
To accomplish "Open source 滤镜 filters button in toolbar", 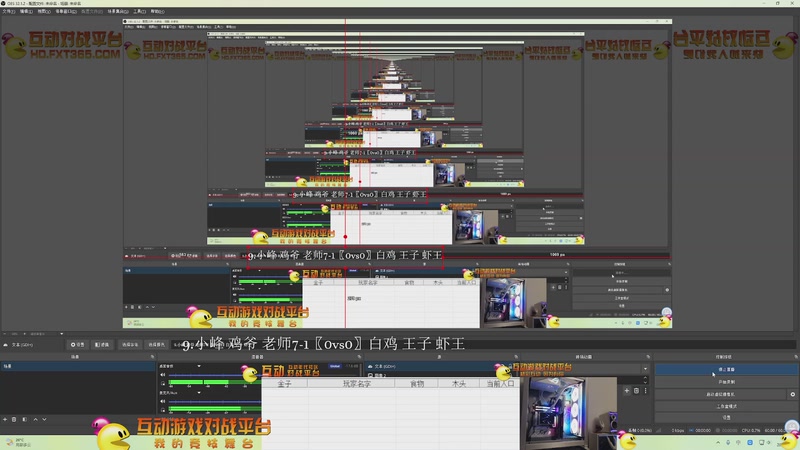I will (102, 344).
